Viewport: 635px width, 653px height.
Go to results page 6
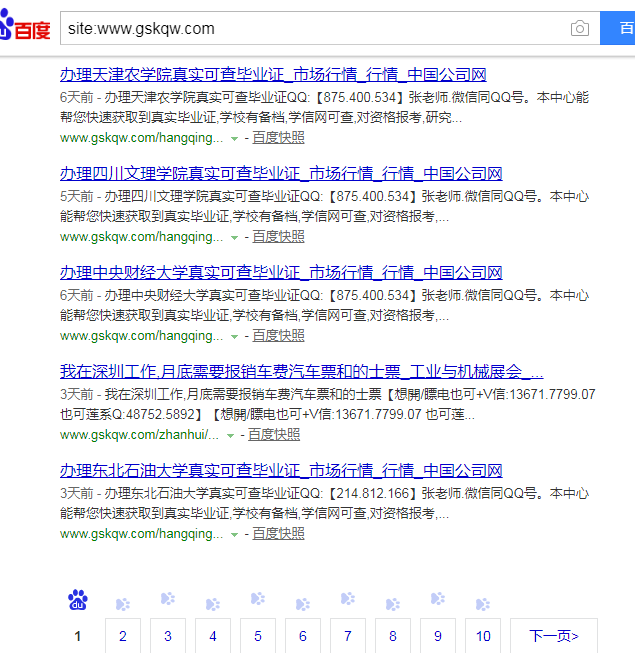tap(303, 636)
